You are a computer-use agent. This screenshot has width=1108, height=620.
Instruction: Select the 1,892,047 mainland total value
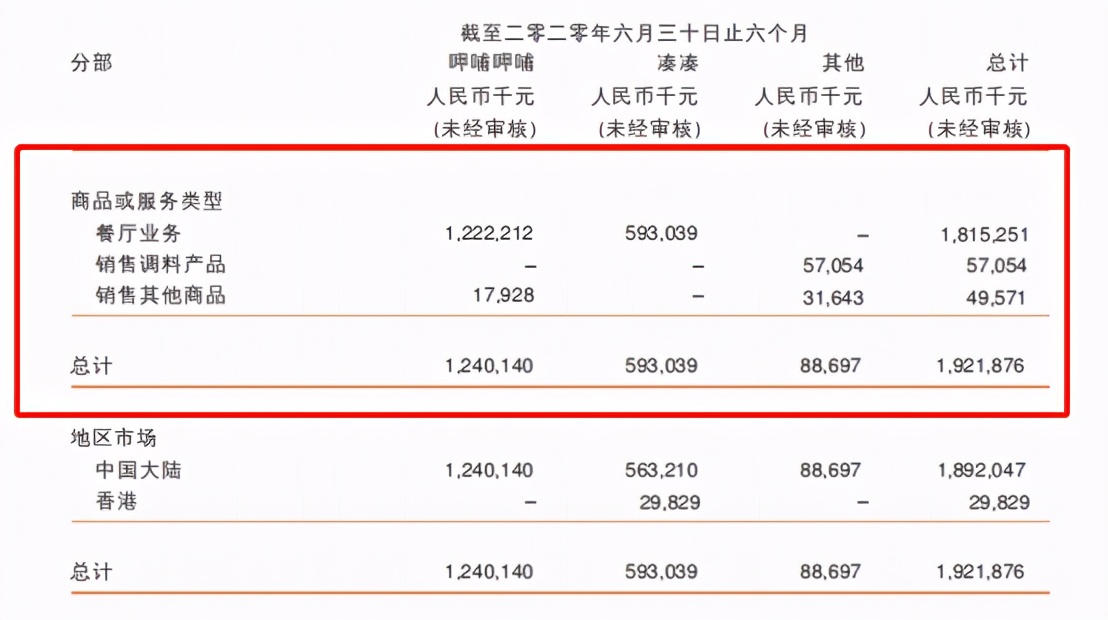pyautogui.click(x=982, y=470)
